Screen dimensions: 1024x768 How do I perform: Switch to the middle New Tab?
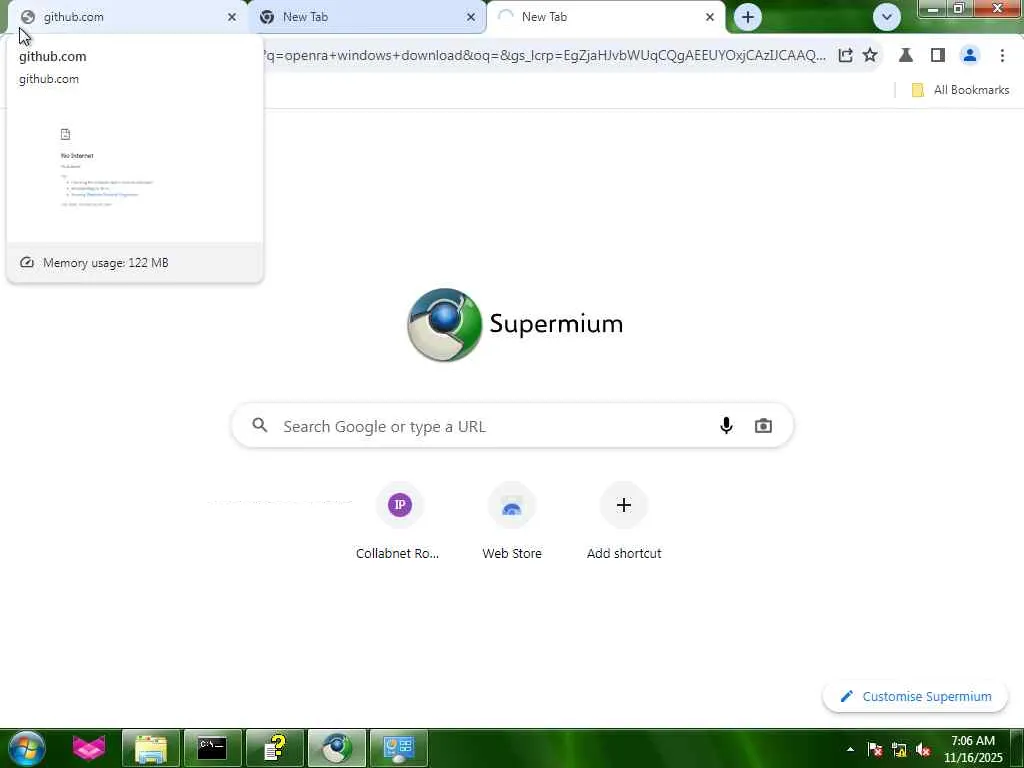(x=366, y=17)
